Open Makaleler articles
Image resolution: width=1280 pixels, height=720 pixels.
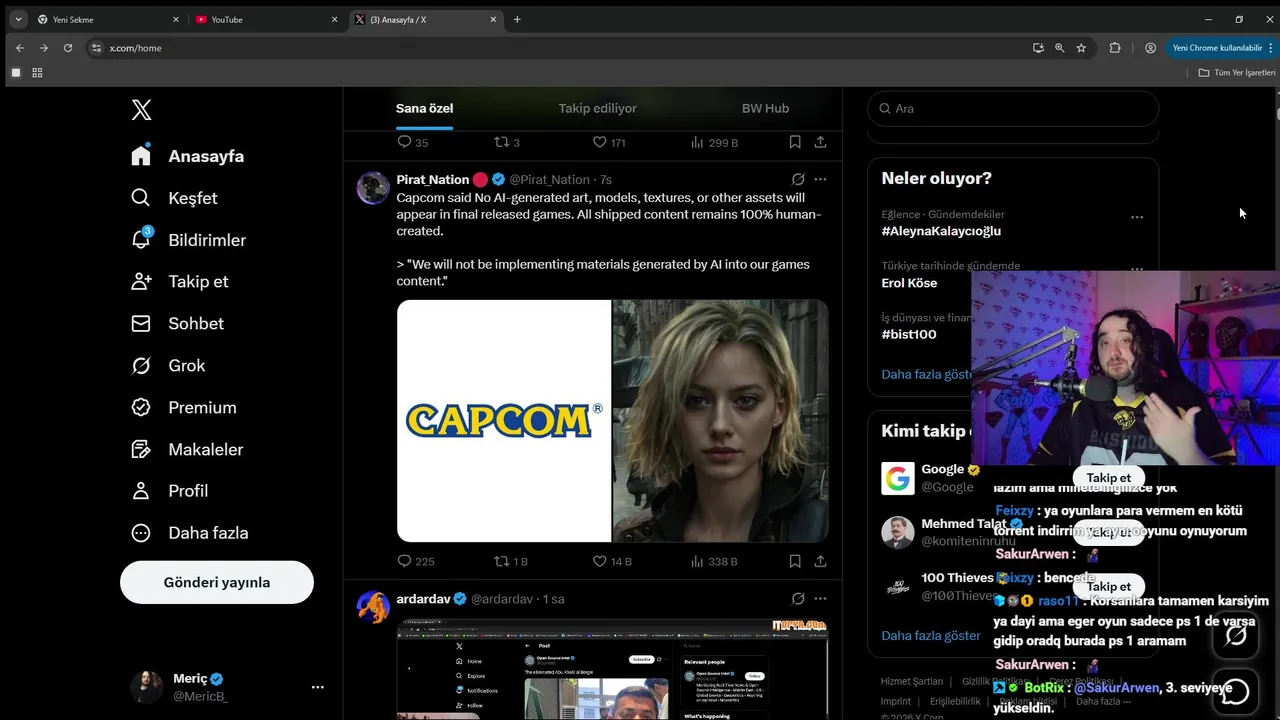coord(187,449)
